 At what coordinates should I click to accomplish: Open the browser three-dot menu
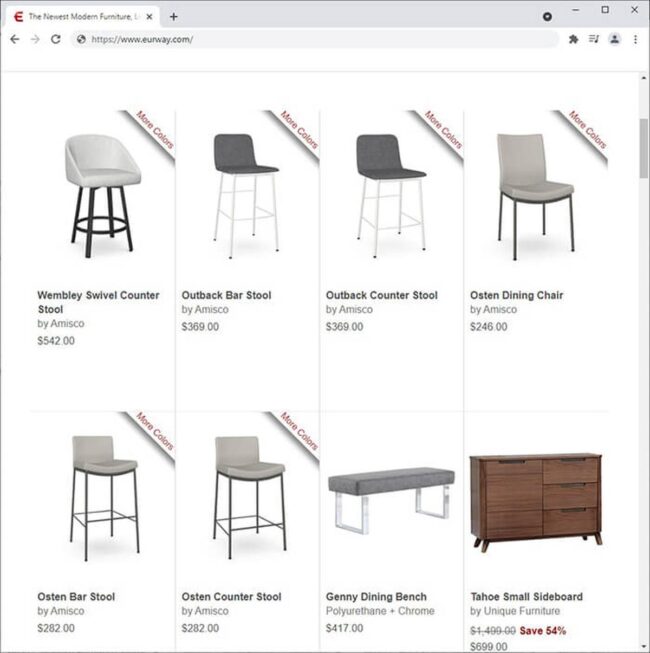[x=635, y=39]
